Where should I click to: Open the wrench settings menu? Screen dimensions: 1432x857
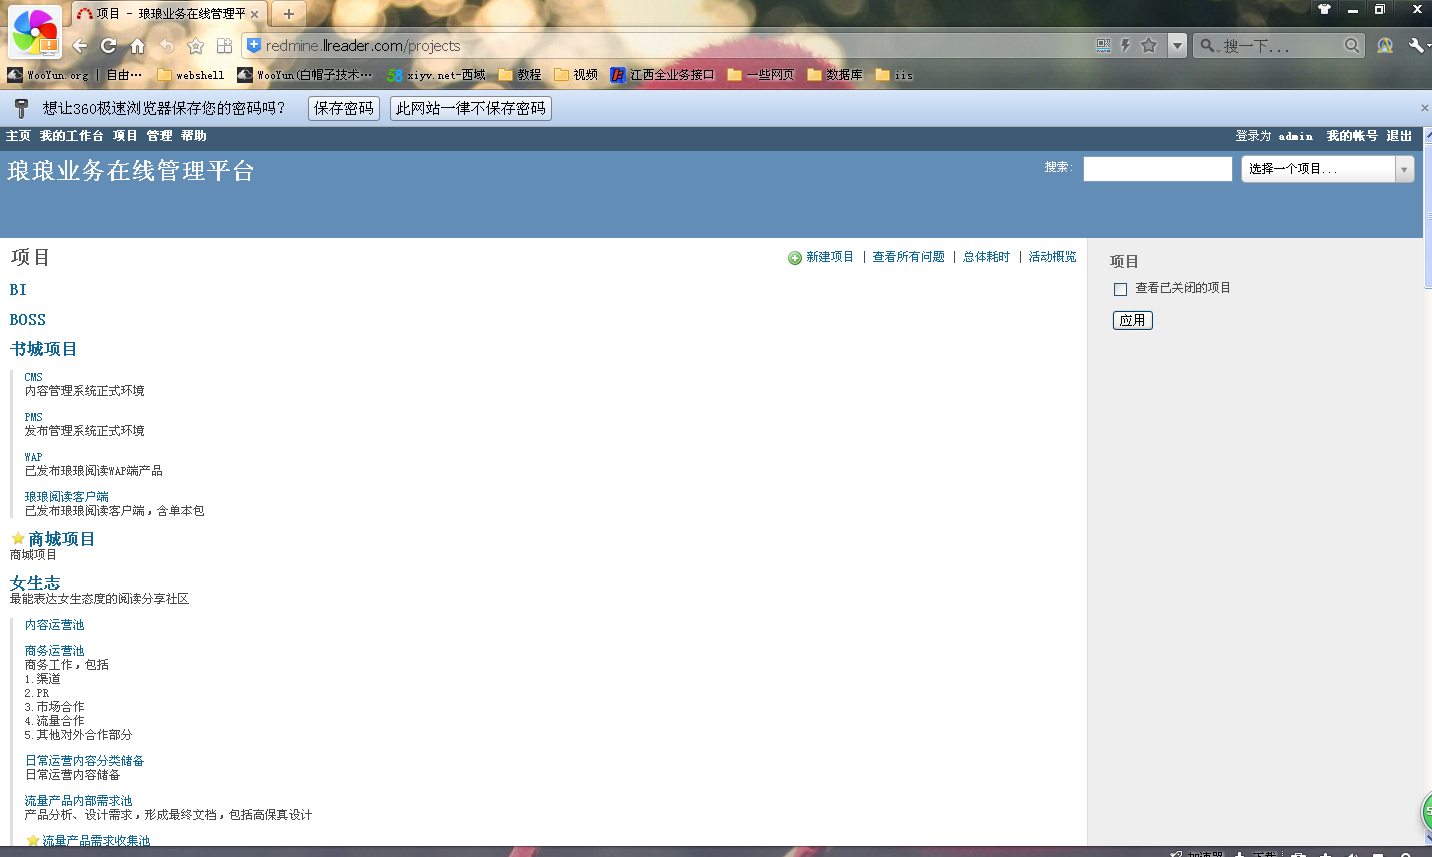pyautogui.click(x=1416, y=45)
